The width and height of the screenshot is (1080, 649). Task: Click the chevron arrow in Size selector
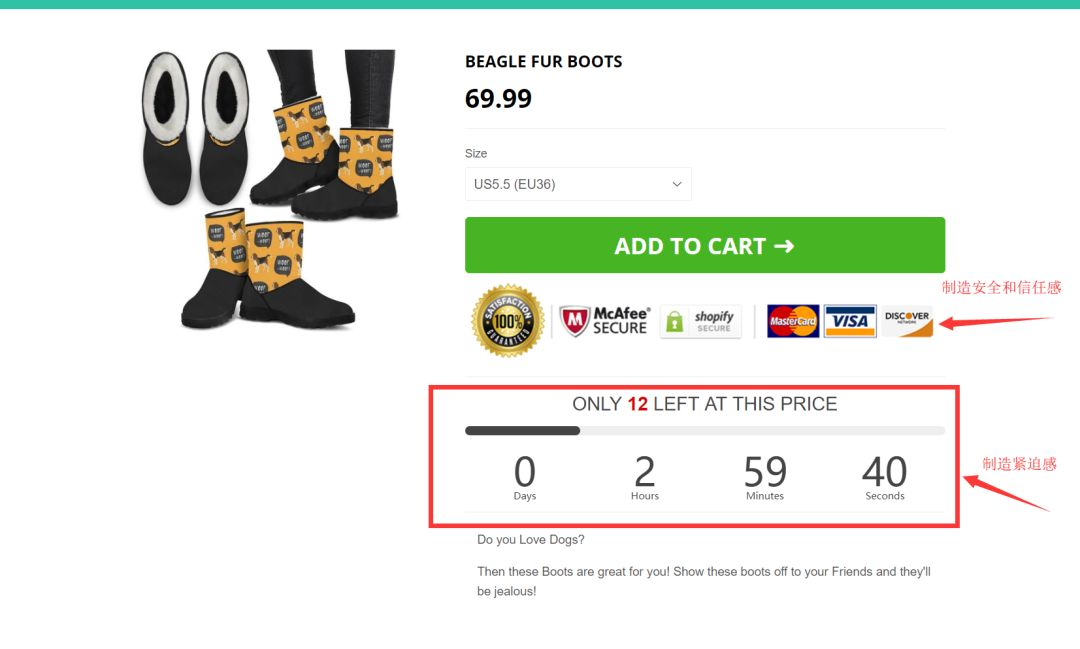point(677,184)
